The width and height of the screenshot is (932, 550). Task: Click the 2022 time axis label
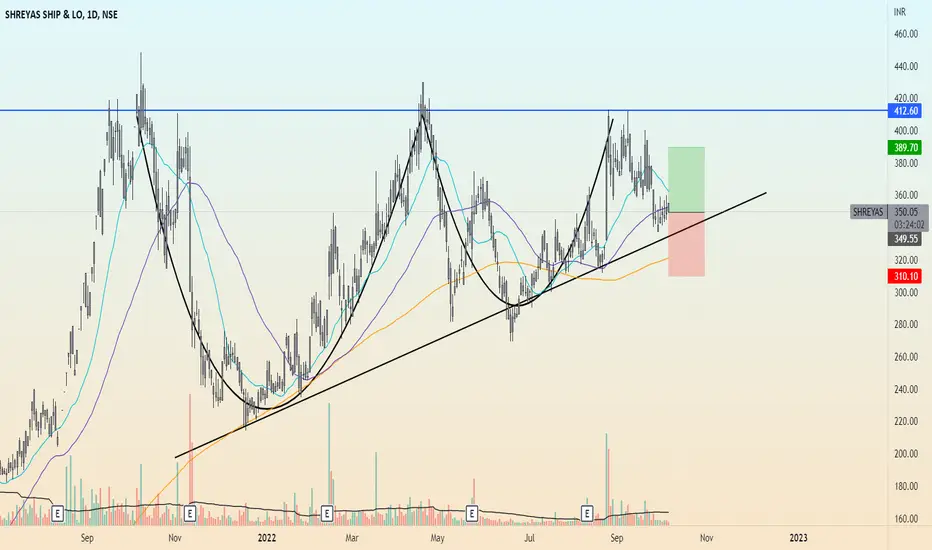[x=267, y=538]
